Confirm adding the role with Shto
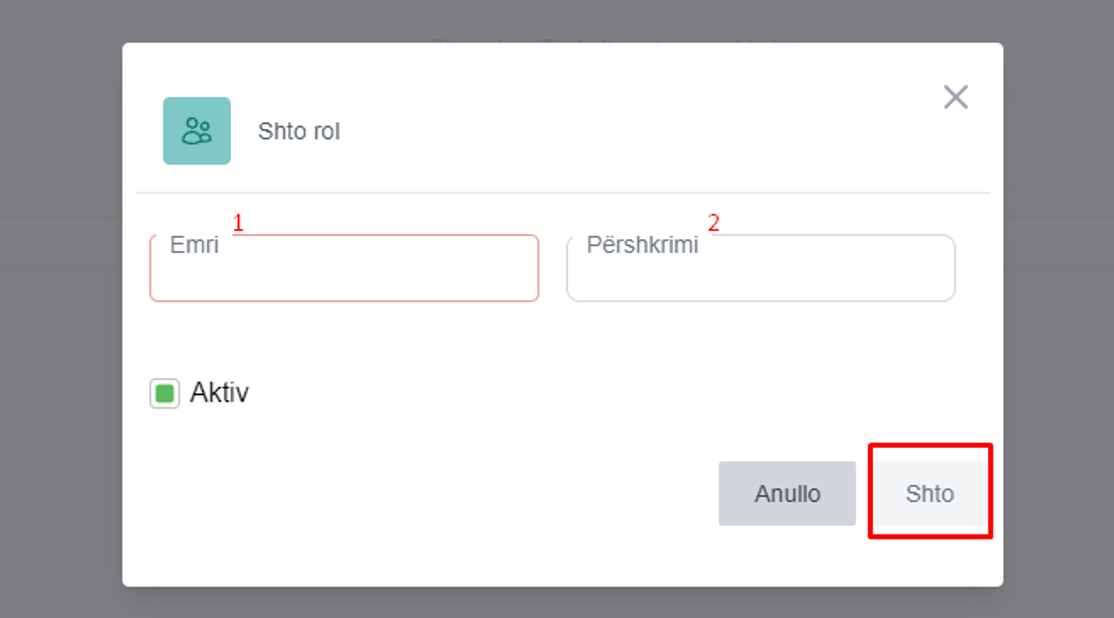This screenshot has height=618, width=1114. coord(930,493)
